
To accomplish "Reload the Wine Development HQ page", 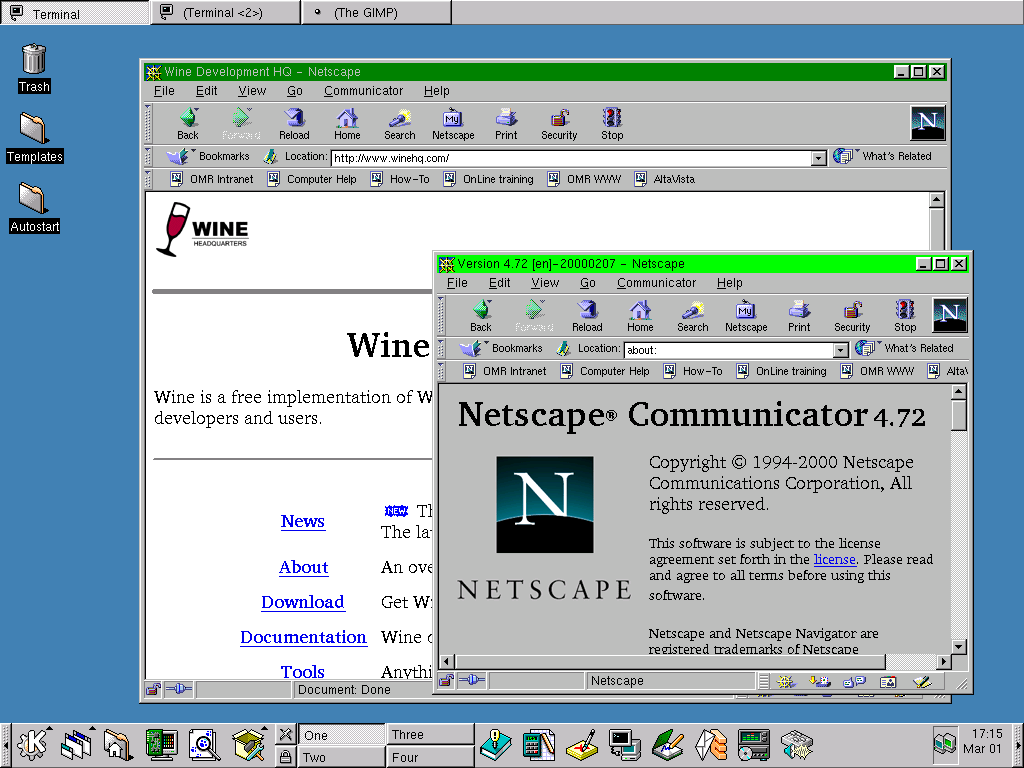I will (x=294, y=123).
